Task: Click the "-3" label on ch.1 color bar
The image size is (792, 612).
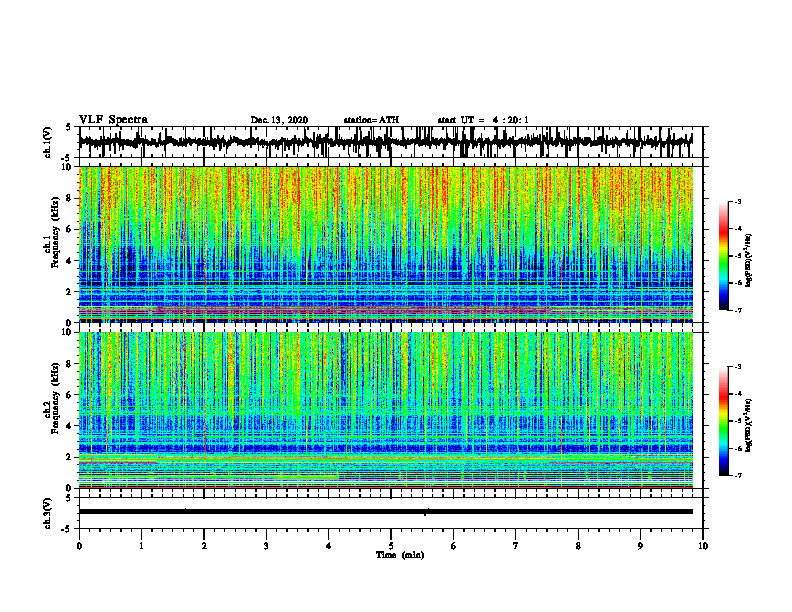Action: 738,201
